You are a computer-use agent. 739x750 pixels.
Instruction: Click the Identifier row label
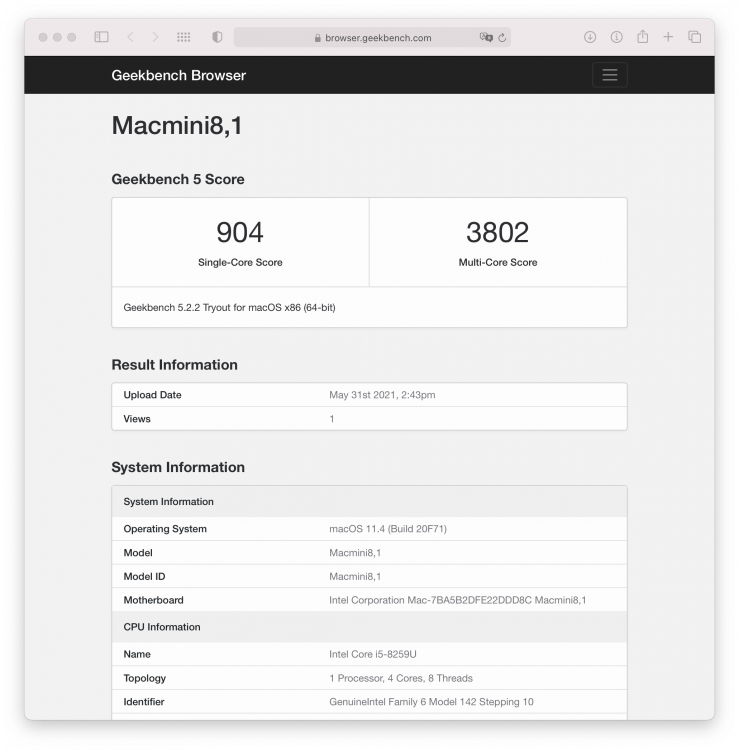point(143,702)
